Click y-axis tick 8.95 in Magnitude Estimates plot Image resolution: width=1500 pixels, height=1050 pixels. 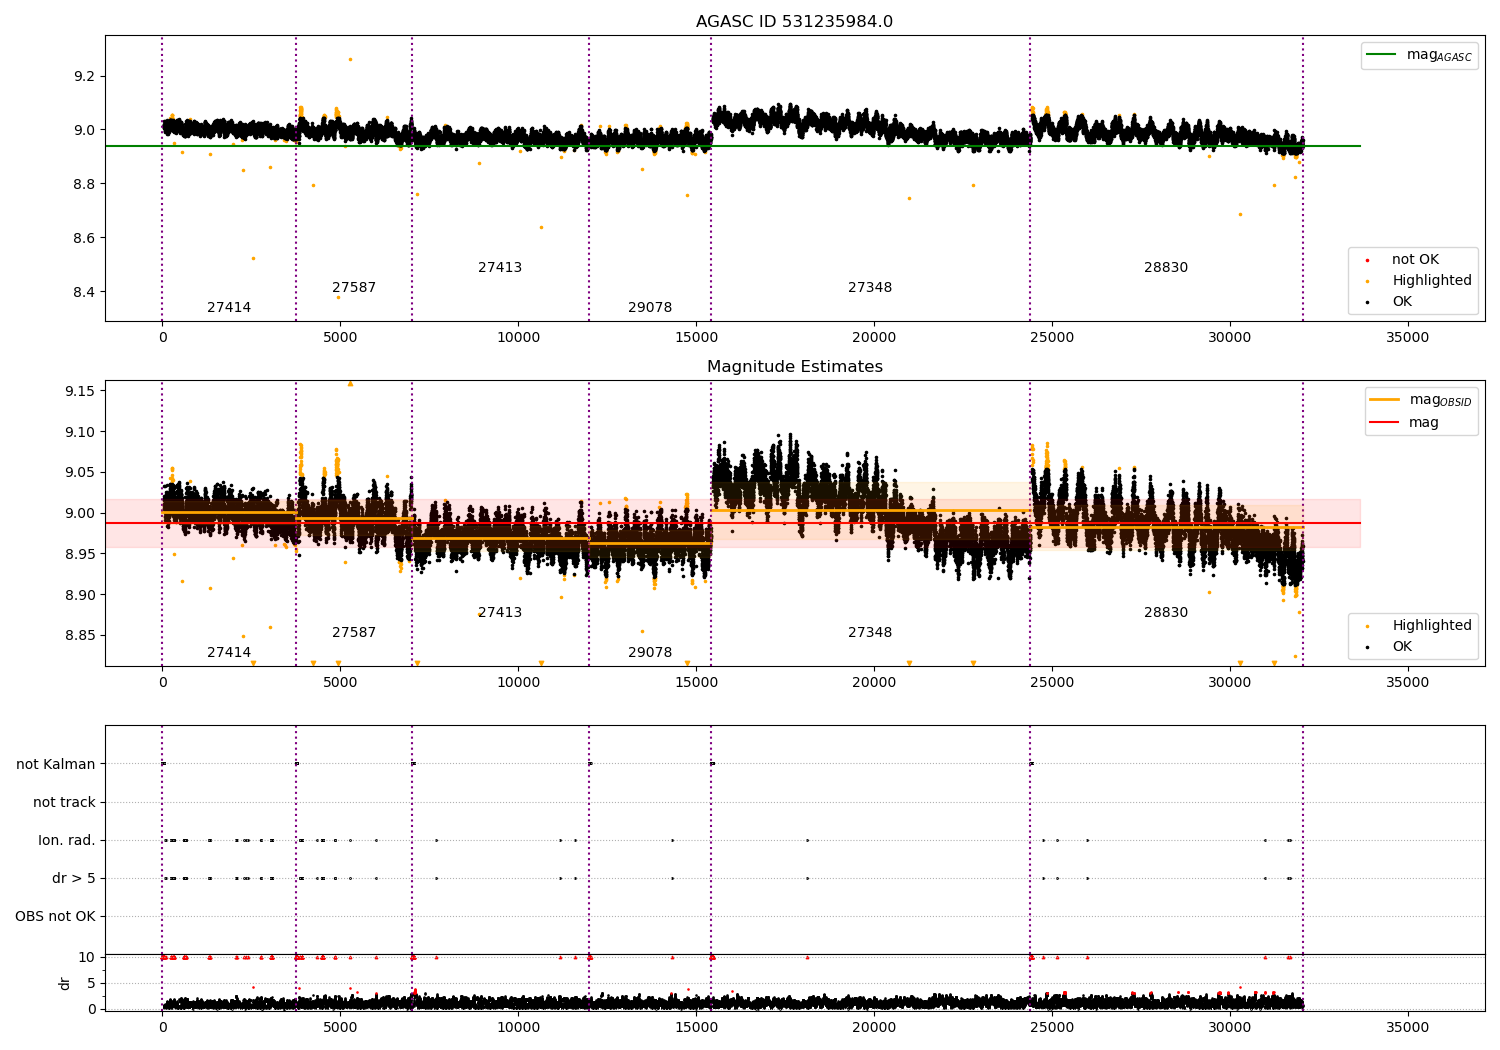pyautogui.click(x=80, y=555)
